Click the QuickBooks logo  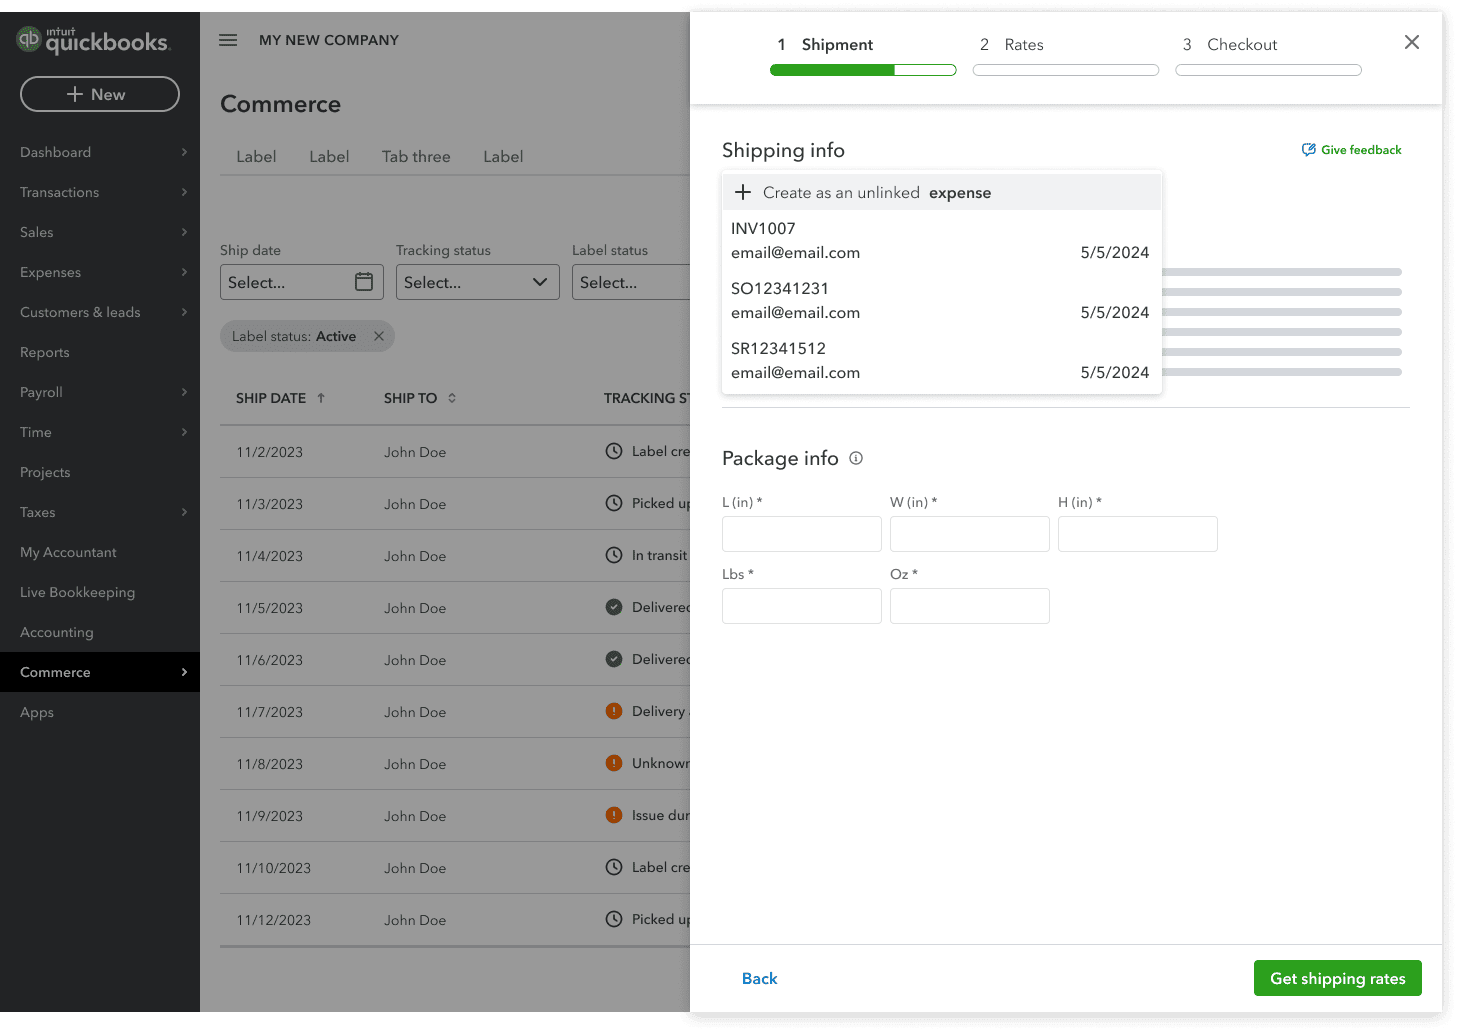tap(93, 40)
